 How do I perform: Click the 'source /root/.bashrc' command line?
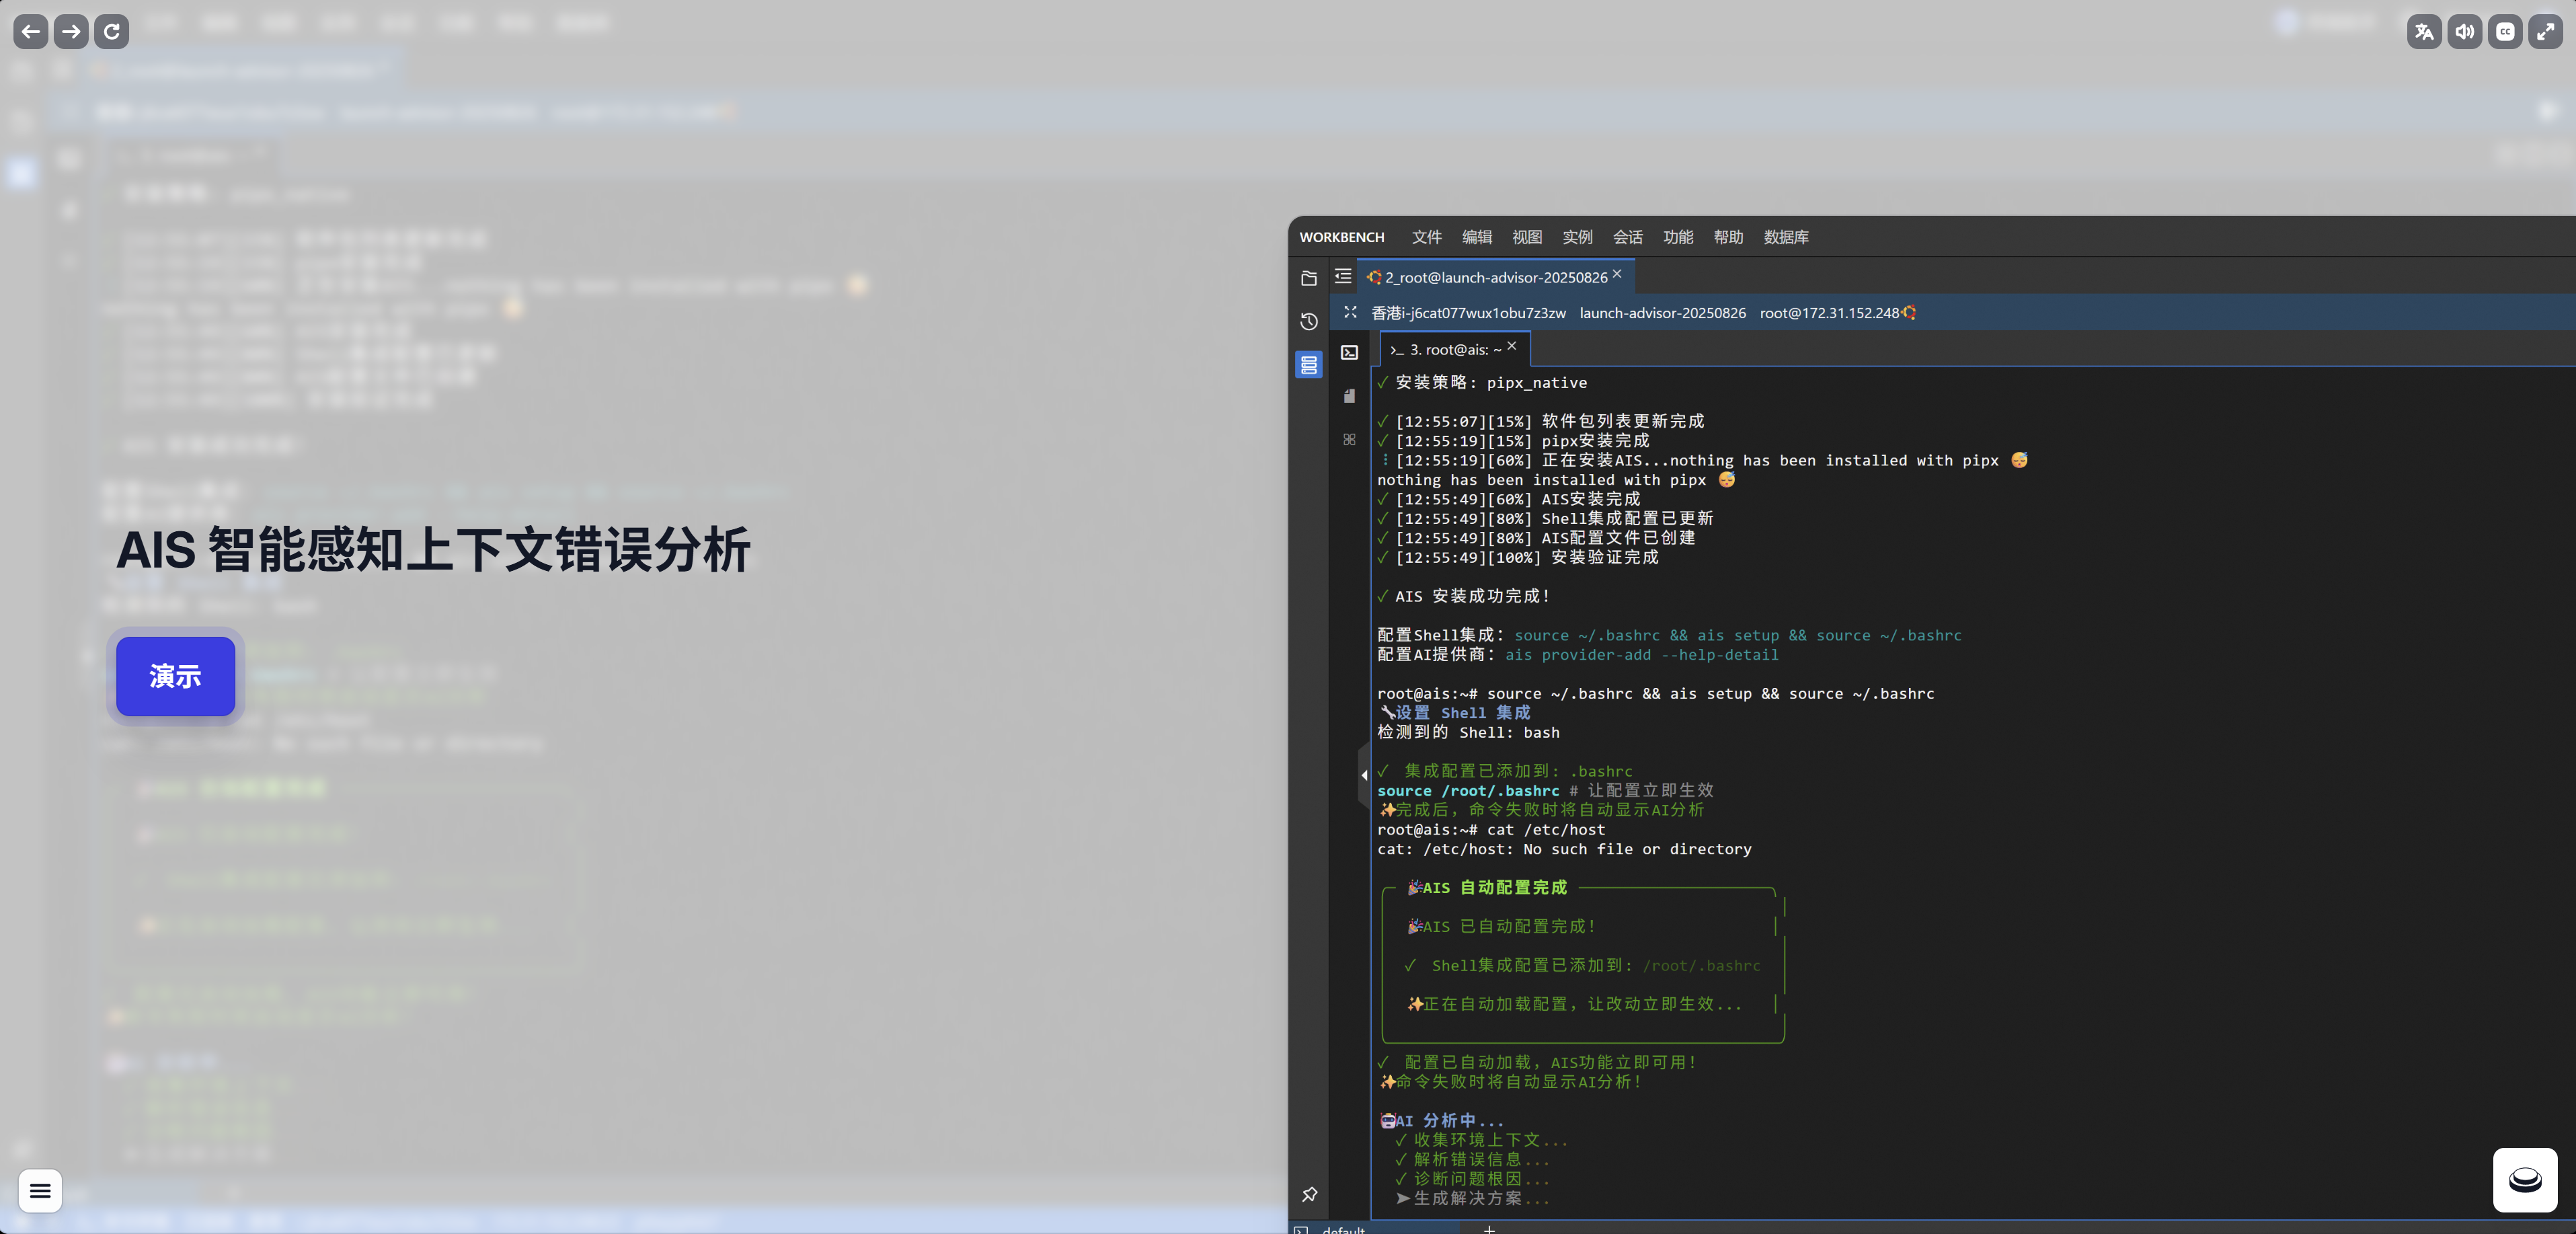coord(1468,791)
